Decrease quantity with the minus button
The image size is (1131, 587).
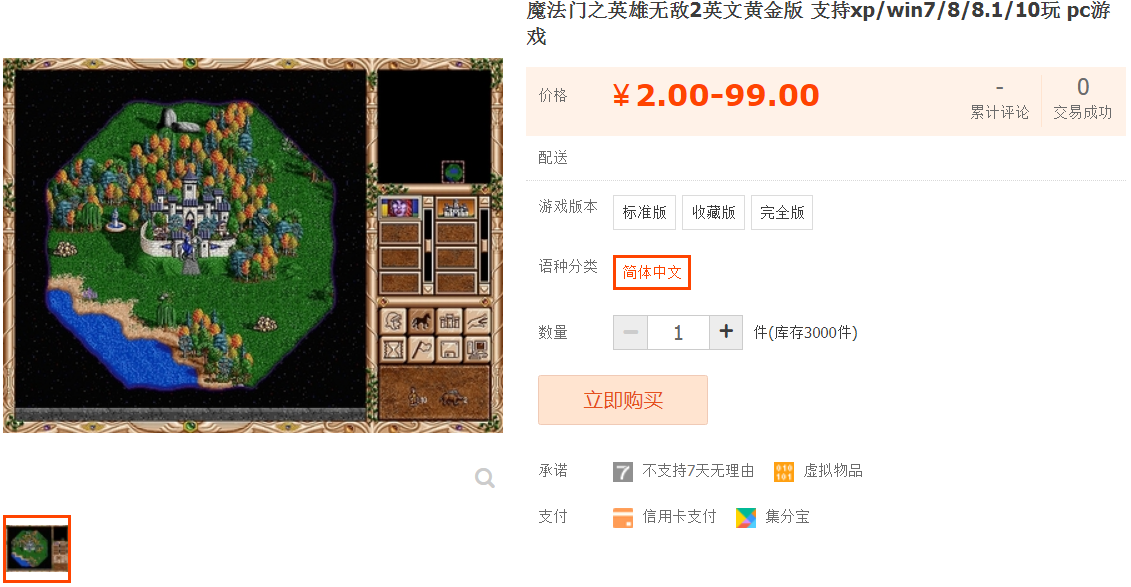pyautogui.click(x=630, y=332)
